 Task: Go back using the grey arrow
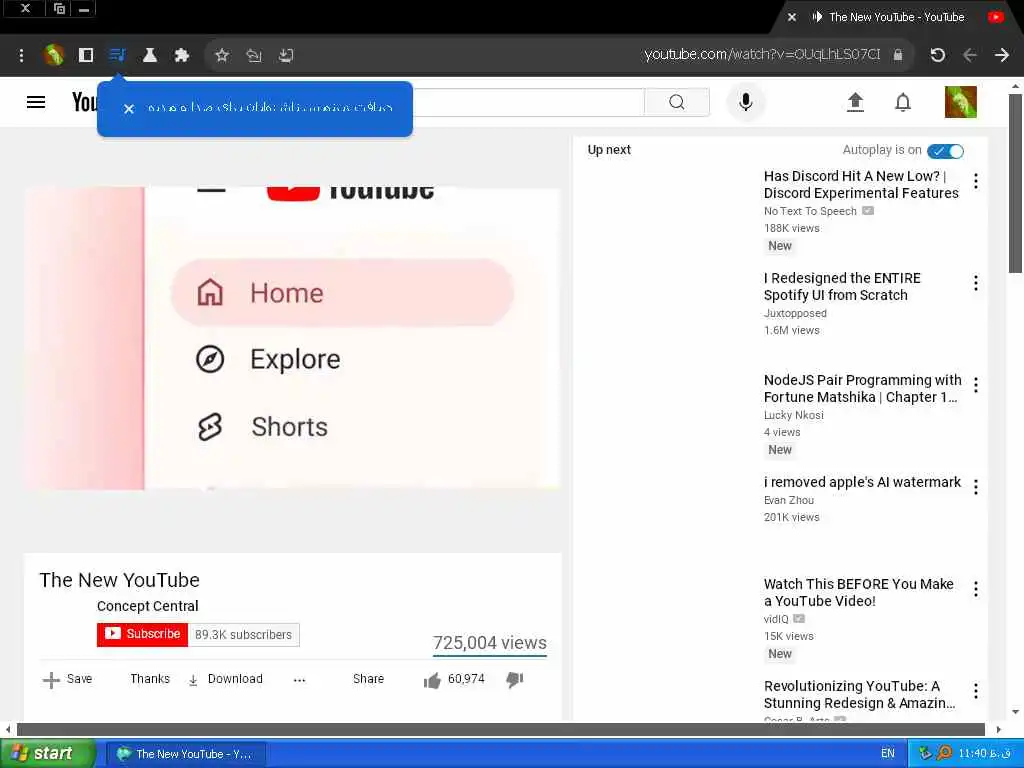coord(970,55)
